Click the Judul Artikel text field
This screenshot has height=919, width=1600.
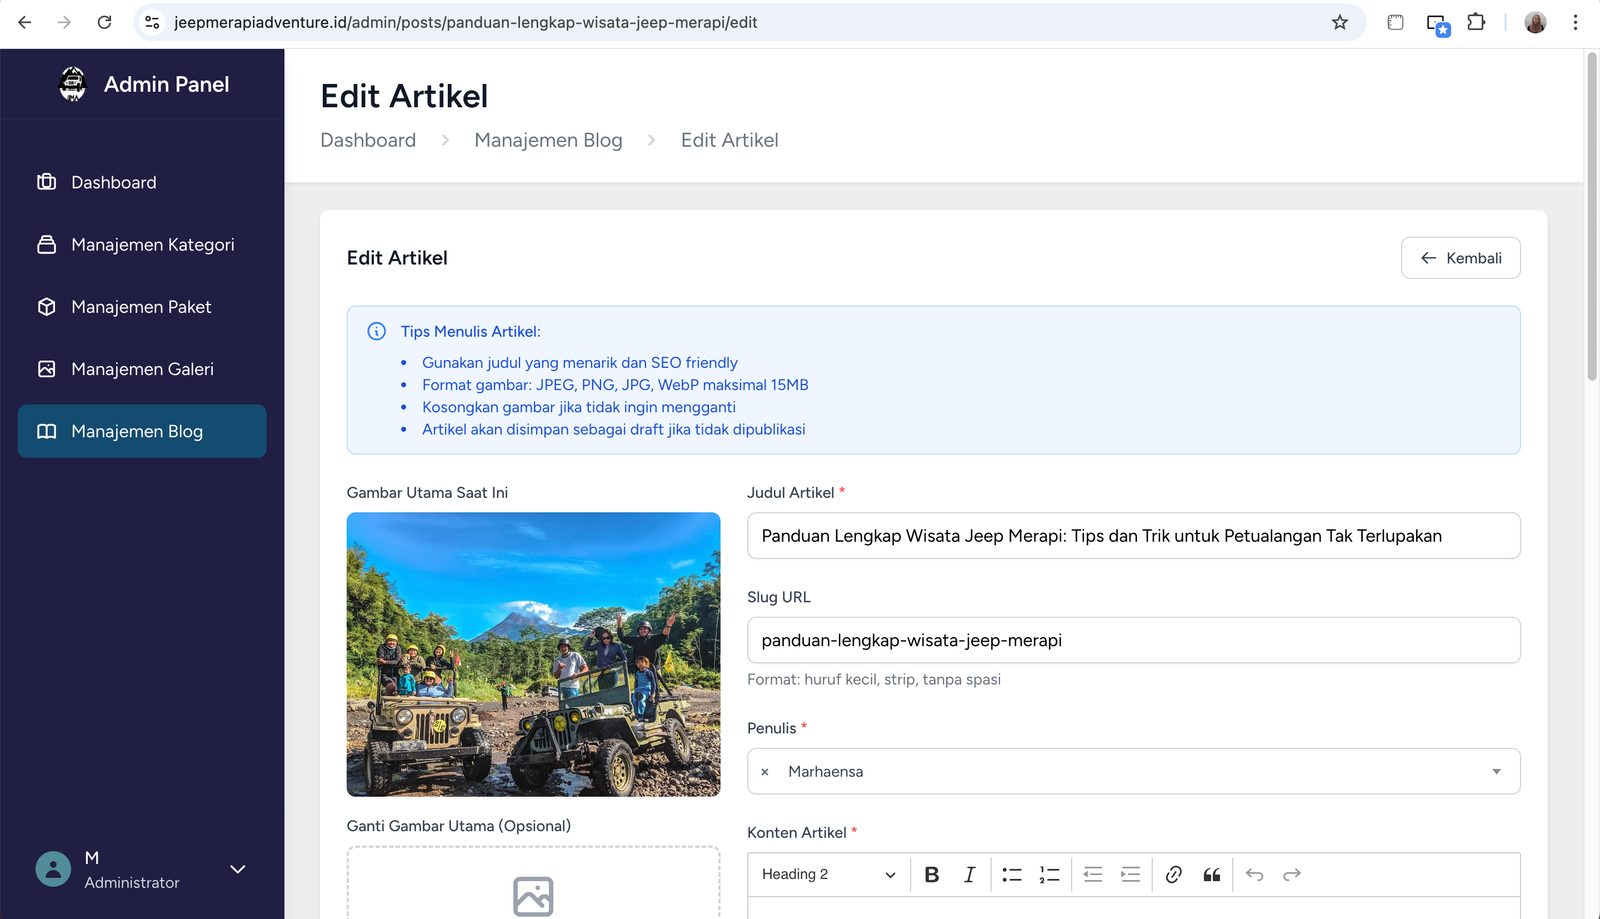pyautogui.click(x=1133, y=536)
